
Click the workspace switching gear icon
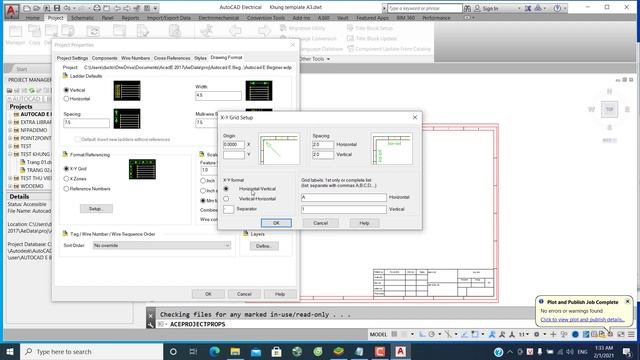(536, 334)
